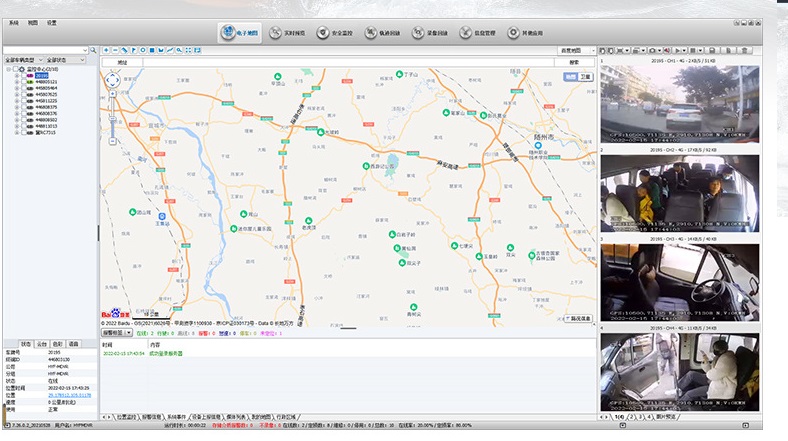Click the zoom-in plus icon on map toolbar
Screen dimensions: 788x441
click(x=108, y=50)
